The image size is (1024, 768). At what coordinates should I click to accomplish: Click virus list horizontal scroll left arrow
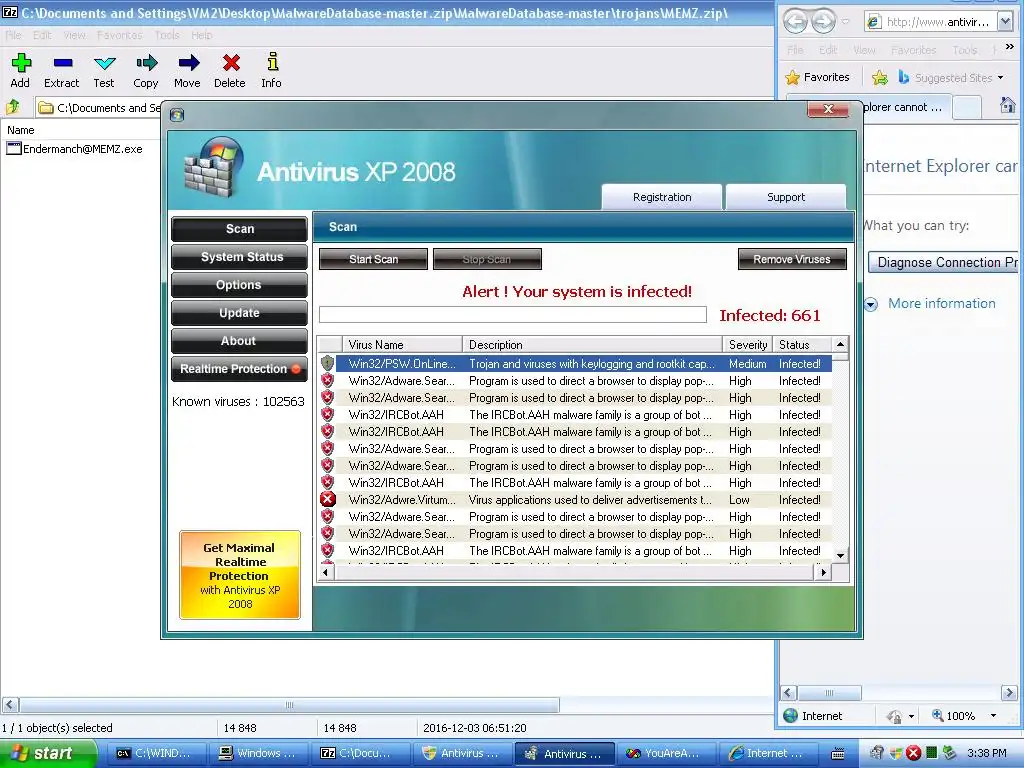pyautogui.click(x=326, y=572)
